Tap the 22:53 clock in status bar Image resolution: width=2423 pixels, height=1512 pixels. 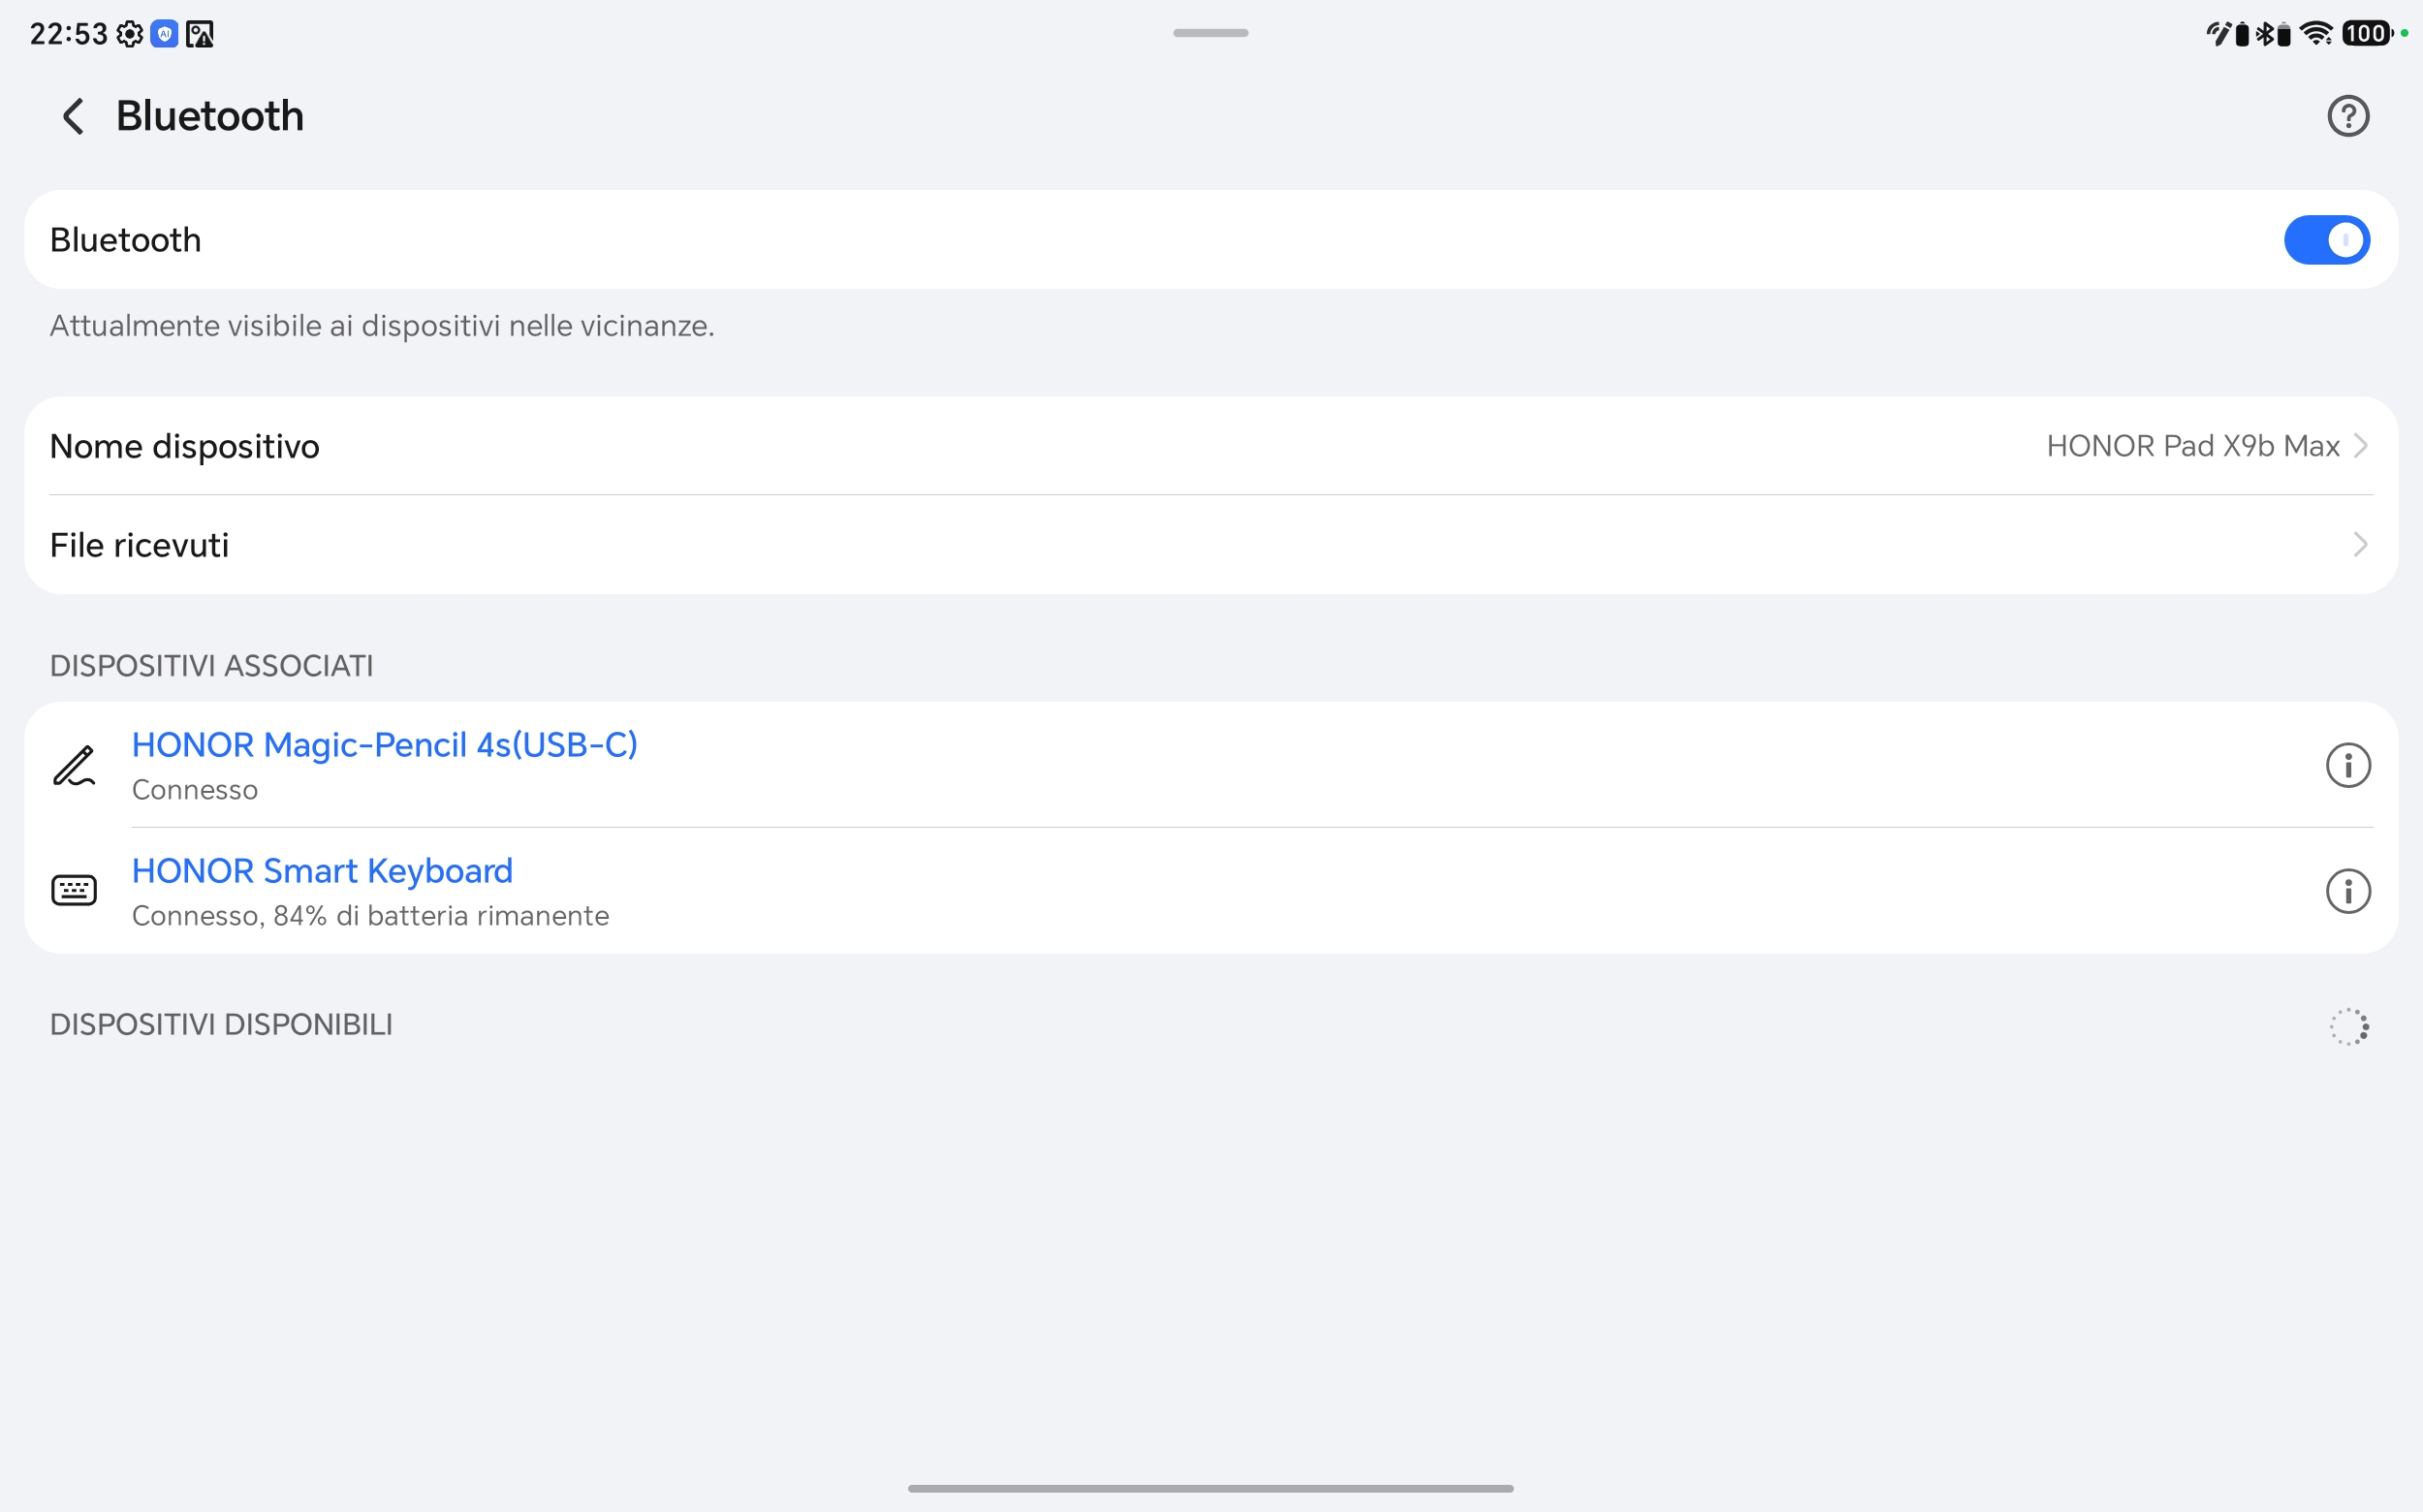(68, 34)
